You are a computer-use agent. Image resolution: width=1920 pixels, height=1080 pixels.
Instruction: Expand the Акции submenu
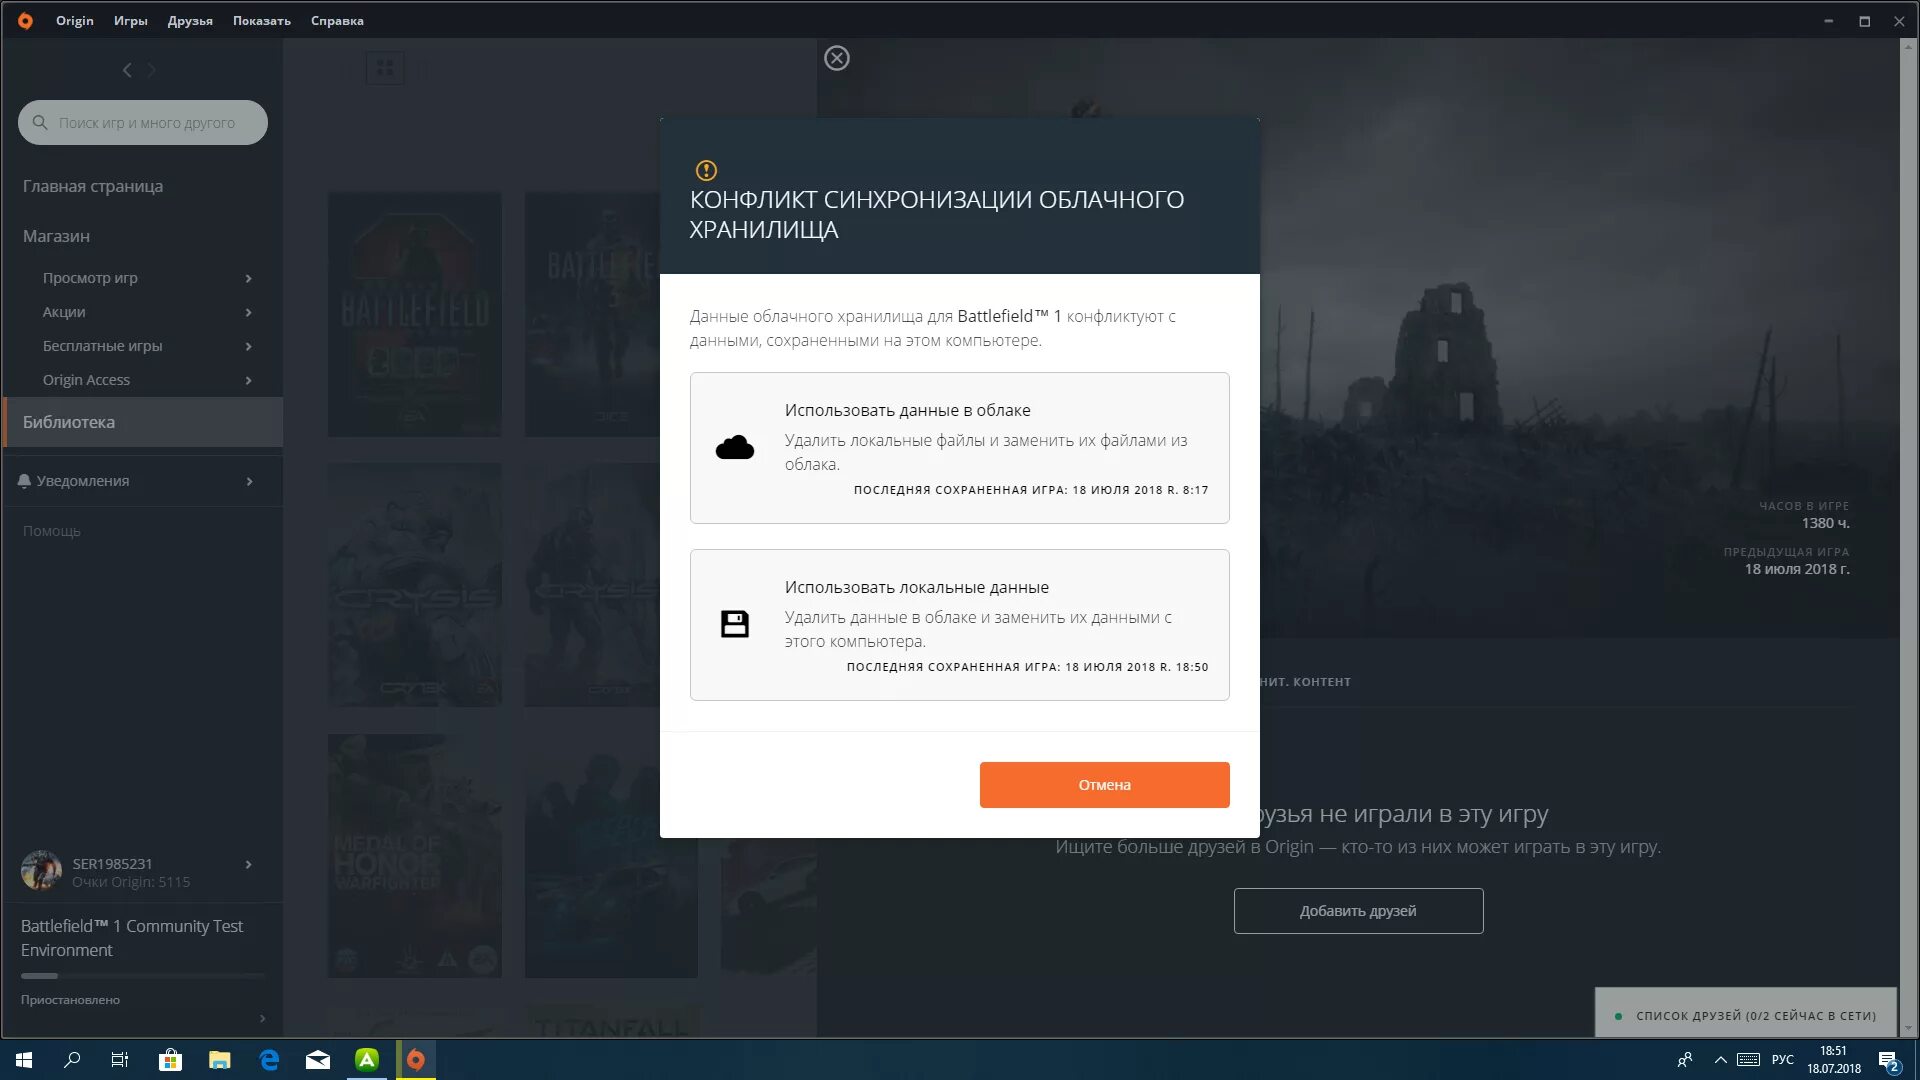(248, 312)
